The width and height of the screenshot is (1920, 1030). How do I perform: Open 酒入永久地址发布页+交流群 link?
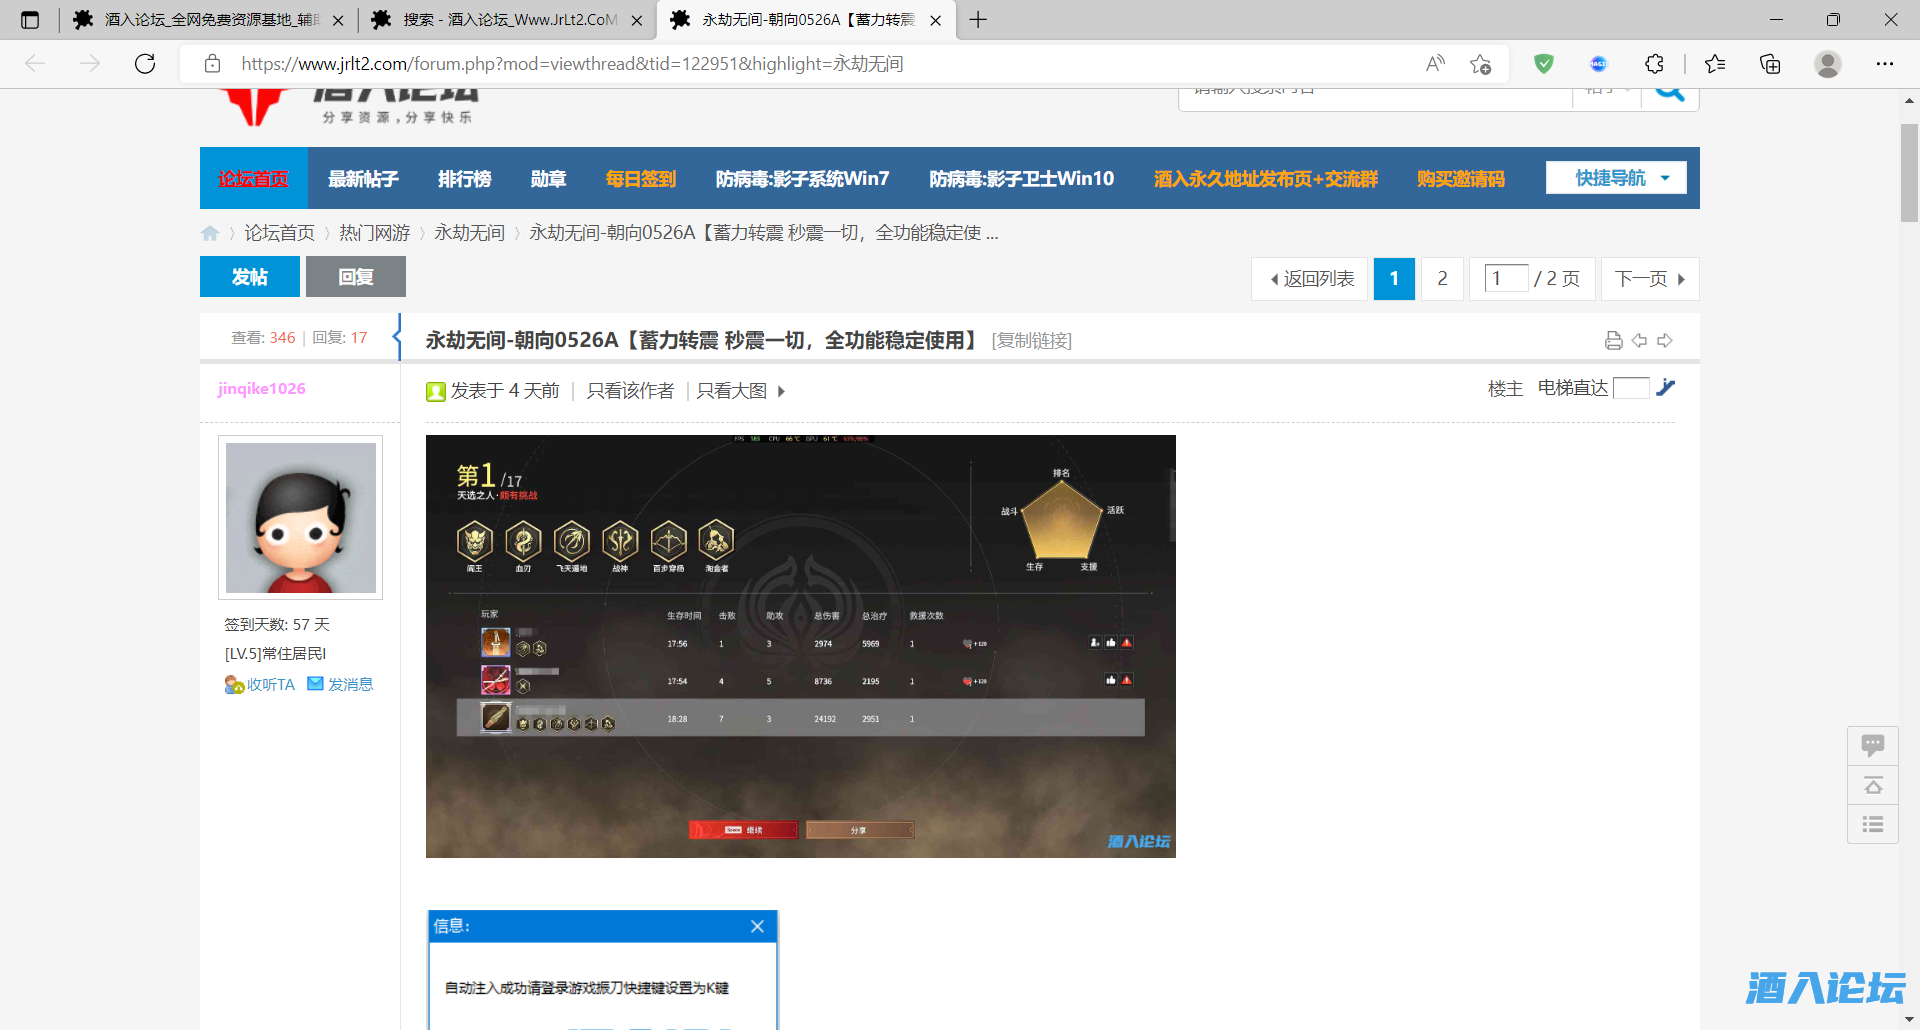pyautogui.click(x=1266, y=179)
